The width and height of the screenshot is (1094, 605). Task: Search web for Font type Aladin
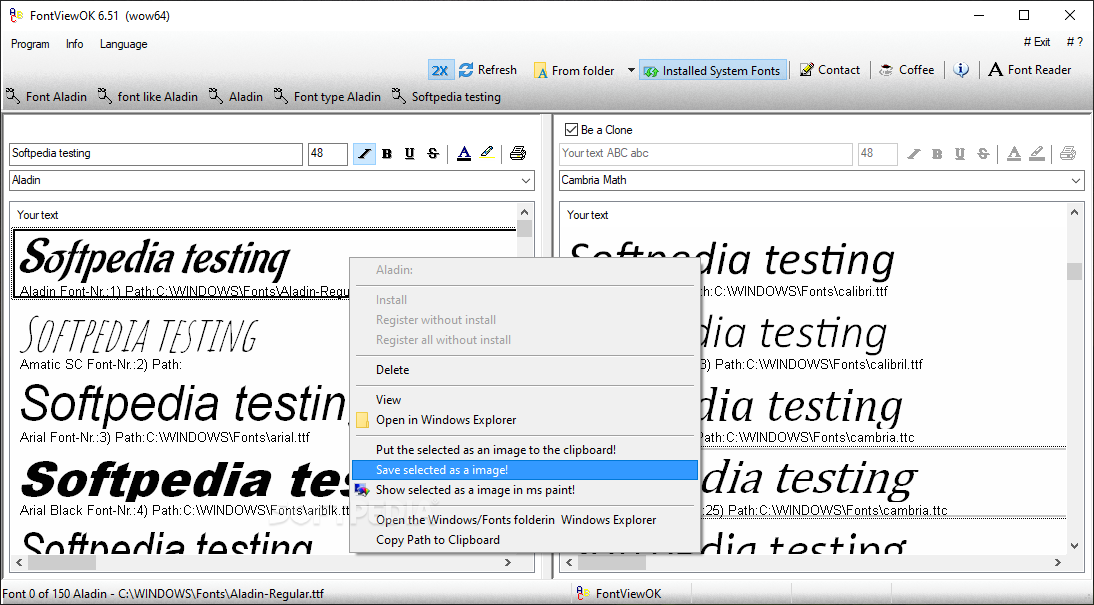point(327,96)
